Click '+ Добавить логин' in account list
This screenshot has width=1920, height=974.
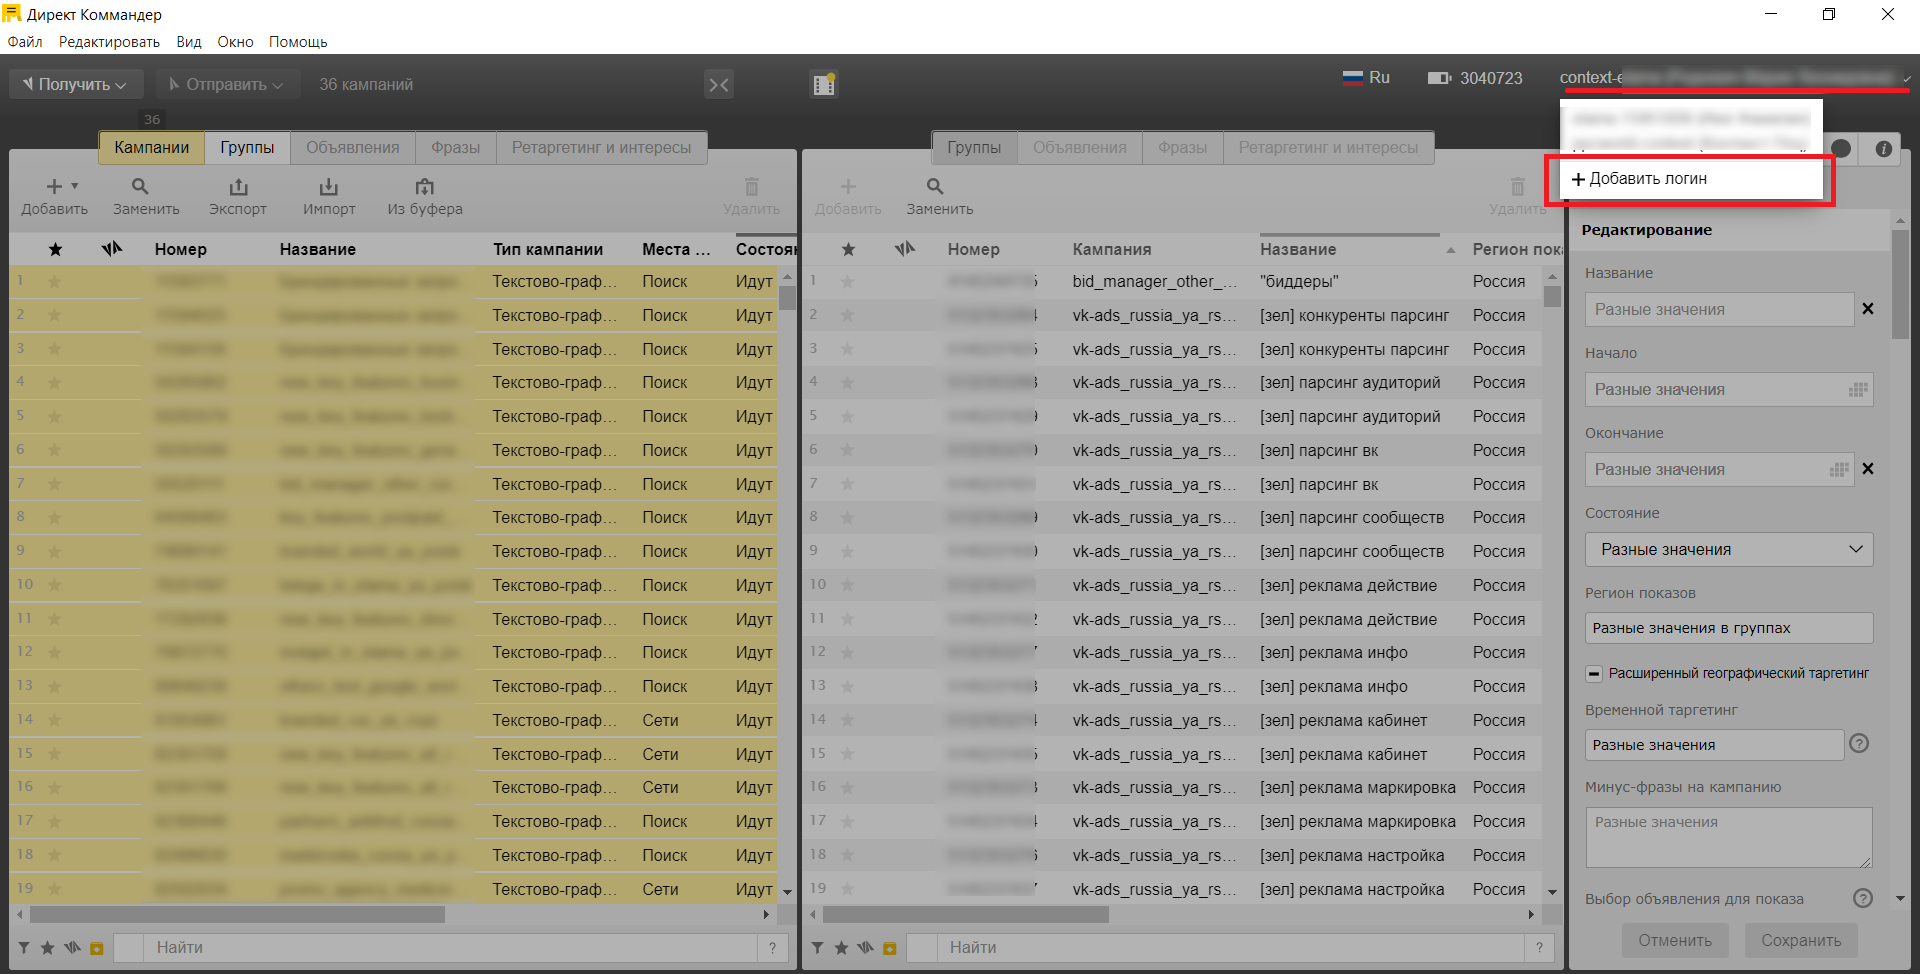pyautogui.click(x=1690, y=179)
